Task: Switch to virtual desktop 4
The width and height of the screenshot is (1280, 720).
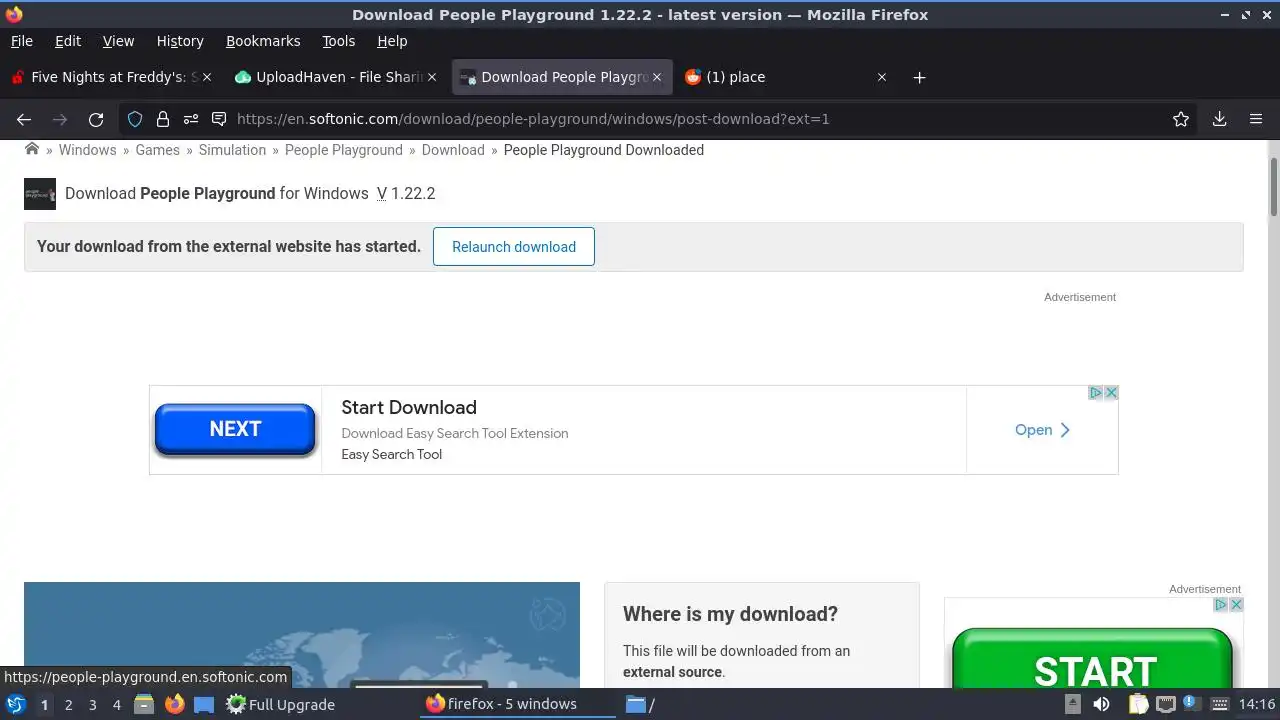Action: point(116,704)
